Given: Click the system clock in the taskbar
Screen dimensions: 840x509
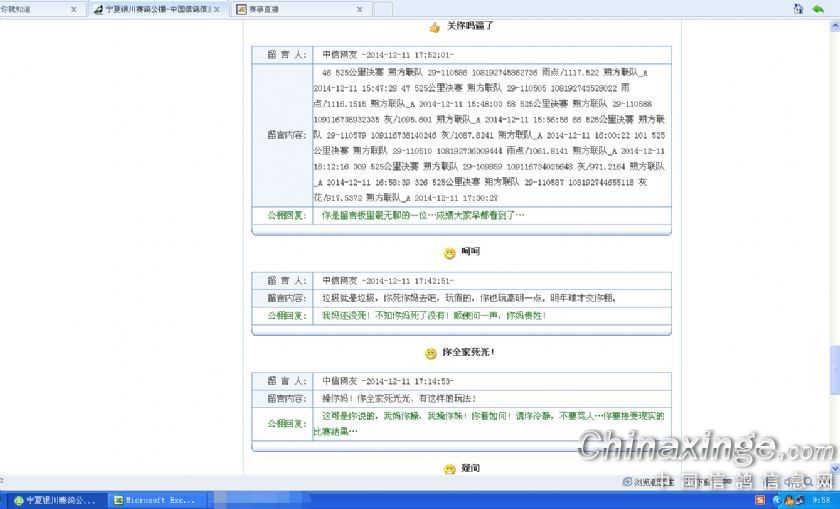Looking at the screenshot, I should 821,500.
